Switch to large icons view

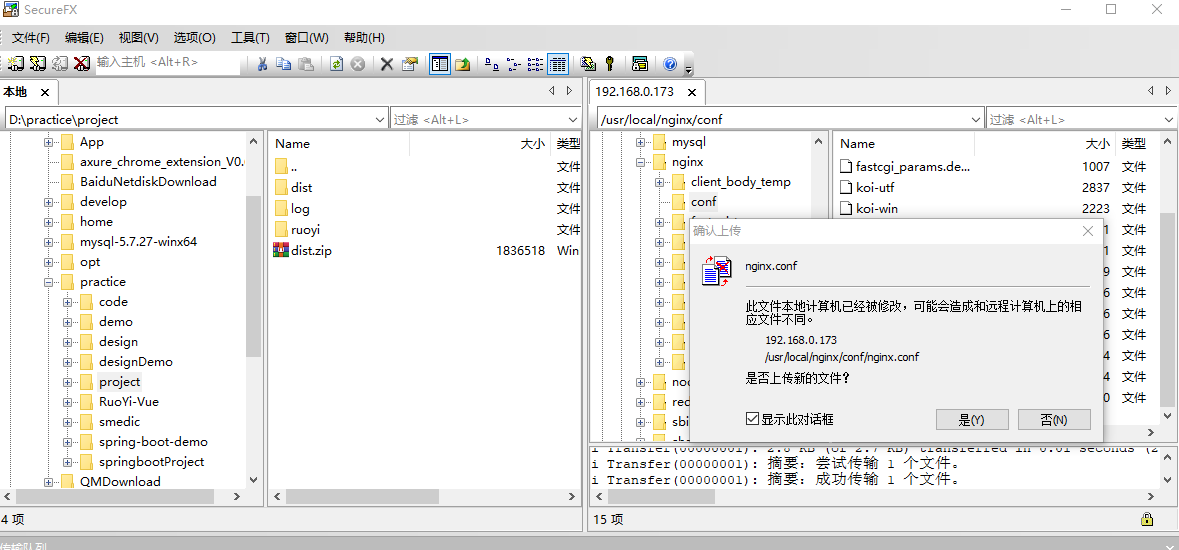click(492, 64)
